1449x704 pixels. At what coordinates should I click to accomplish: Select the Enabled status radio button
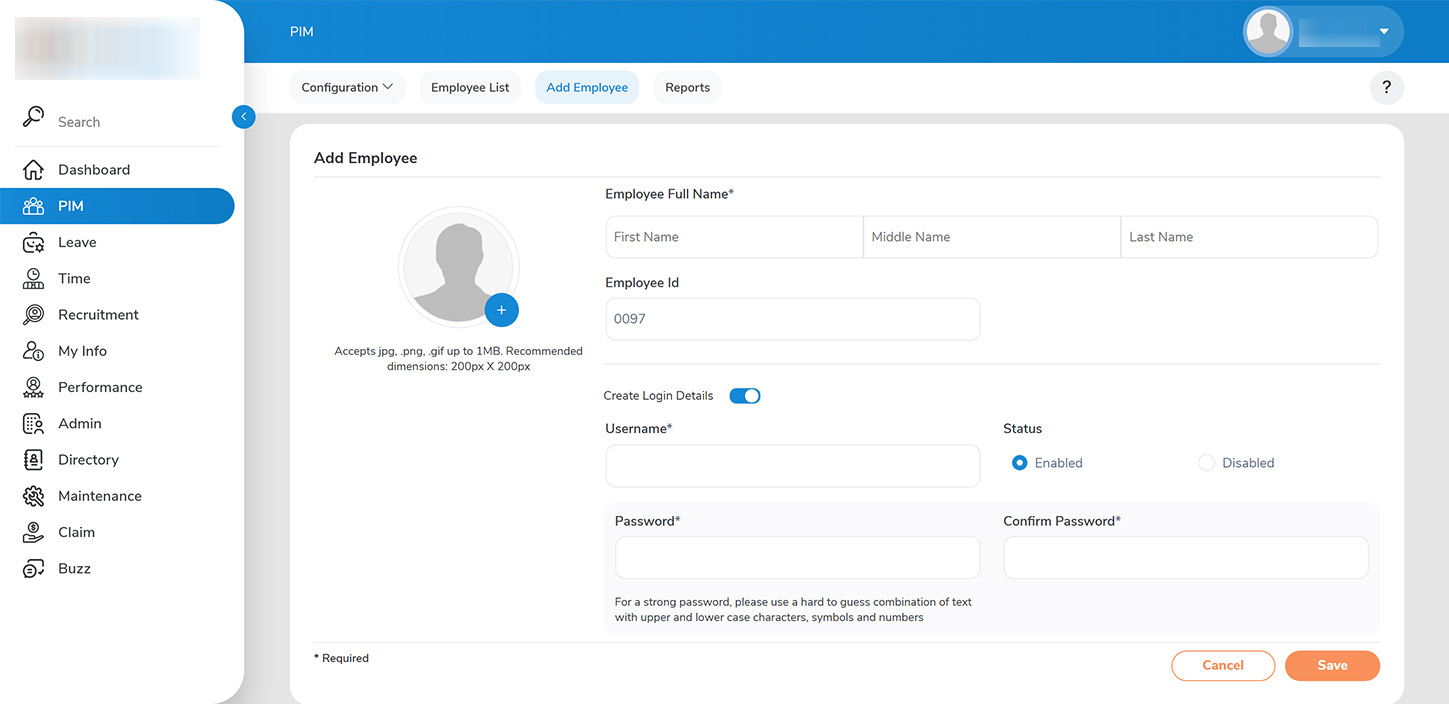pyautogui.click(x=1019, y=463)
